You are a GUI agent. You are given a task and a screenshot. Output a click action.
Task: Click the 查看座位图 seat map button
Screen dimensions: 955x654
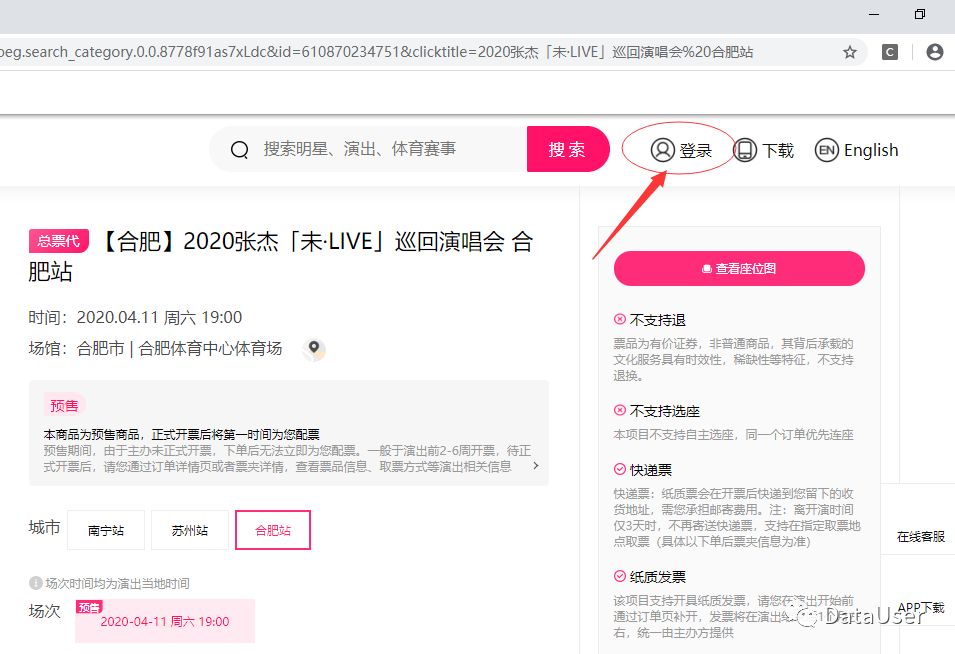pyautogui.click(x=739, y=268)
